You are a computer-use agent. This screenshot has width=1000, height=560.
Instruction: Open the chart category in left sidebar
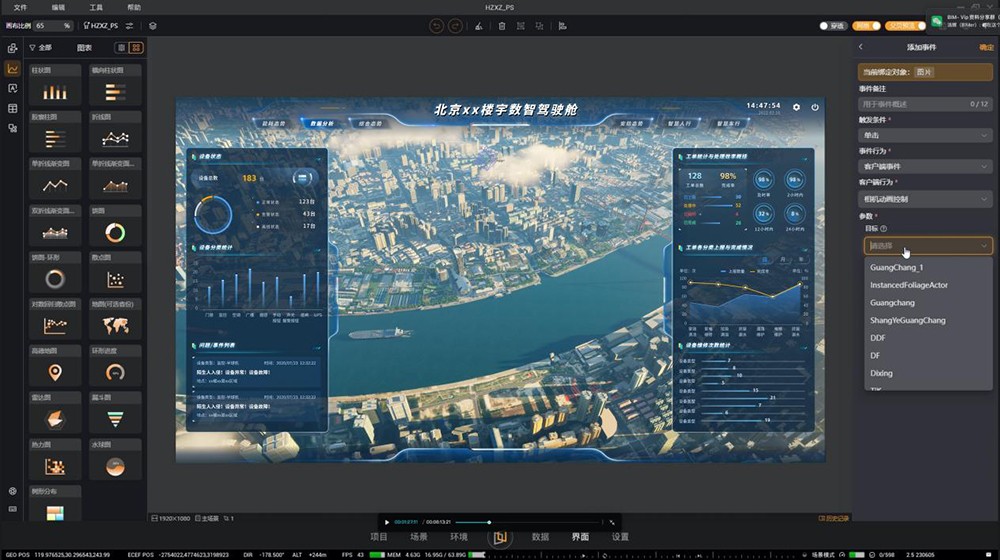pos(12,69)
